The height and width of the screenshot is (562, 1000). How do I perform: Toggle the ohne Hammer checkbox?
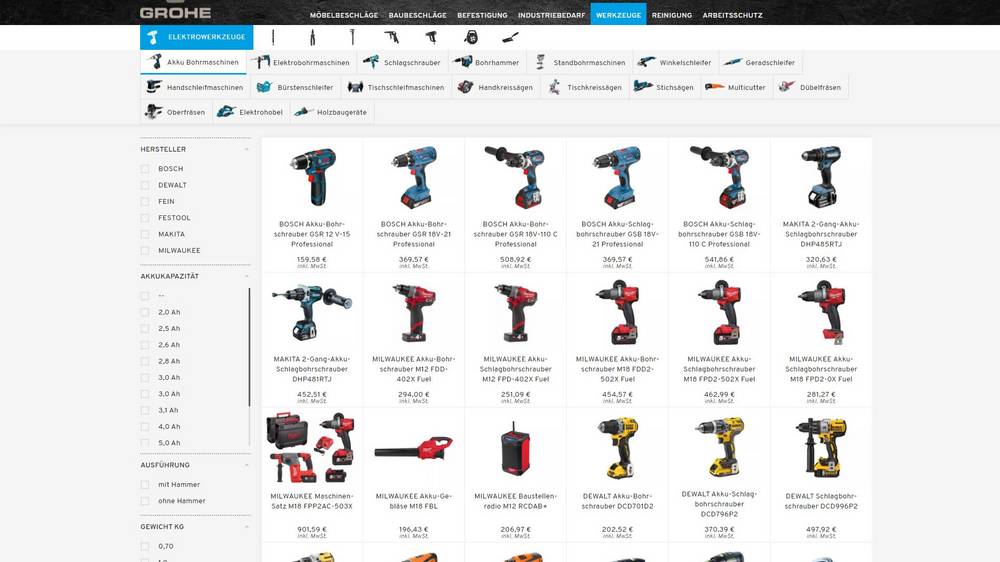click(x=145, y=501)
